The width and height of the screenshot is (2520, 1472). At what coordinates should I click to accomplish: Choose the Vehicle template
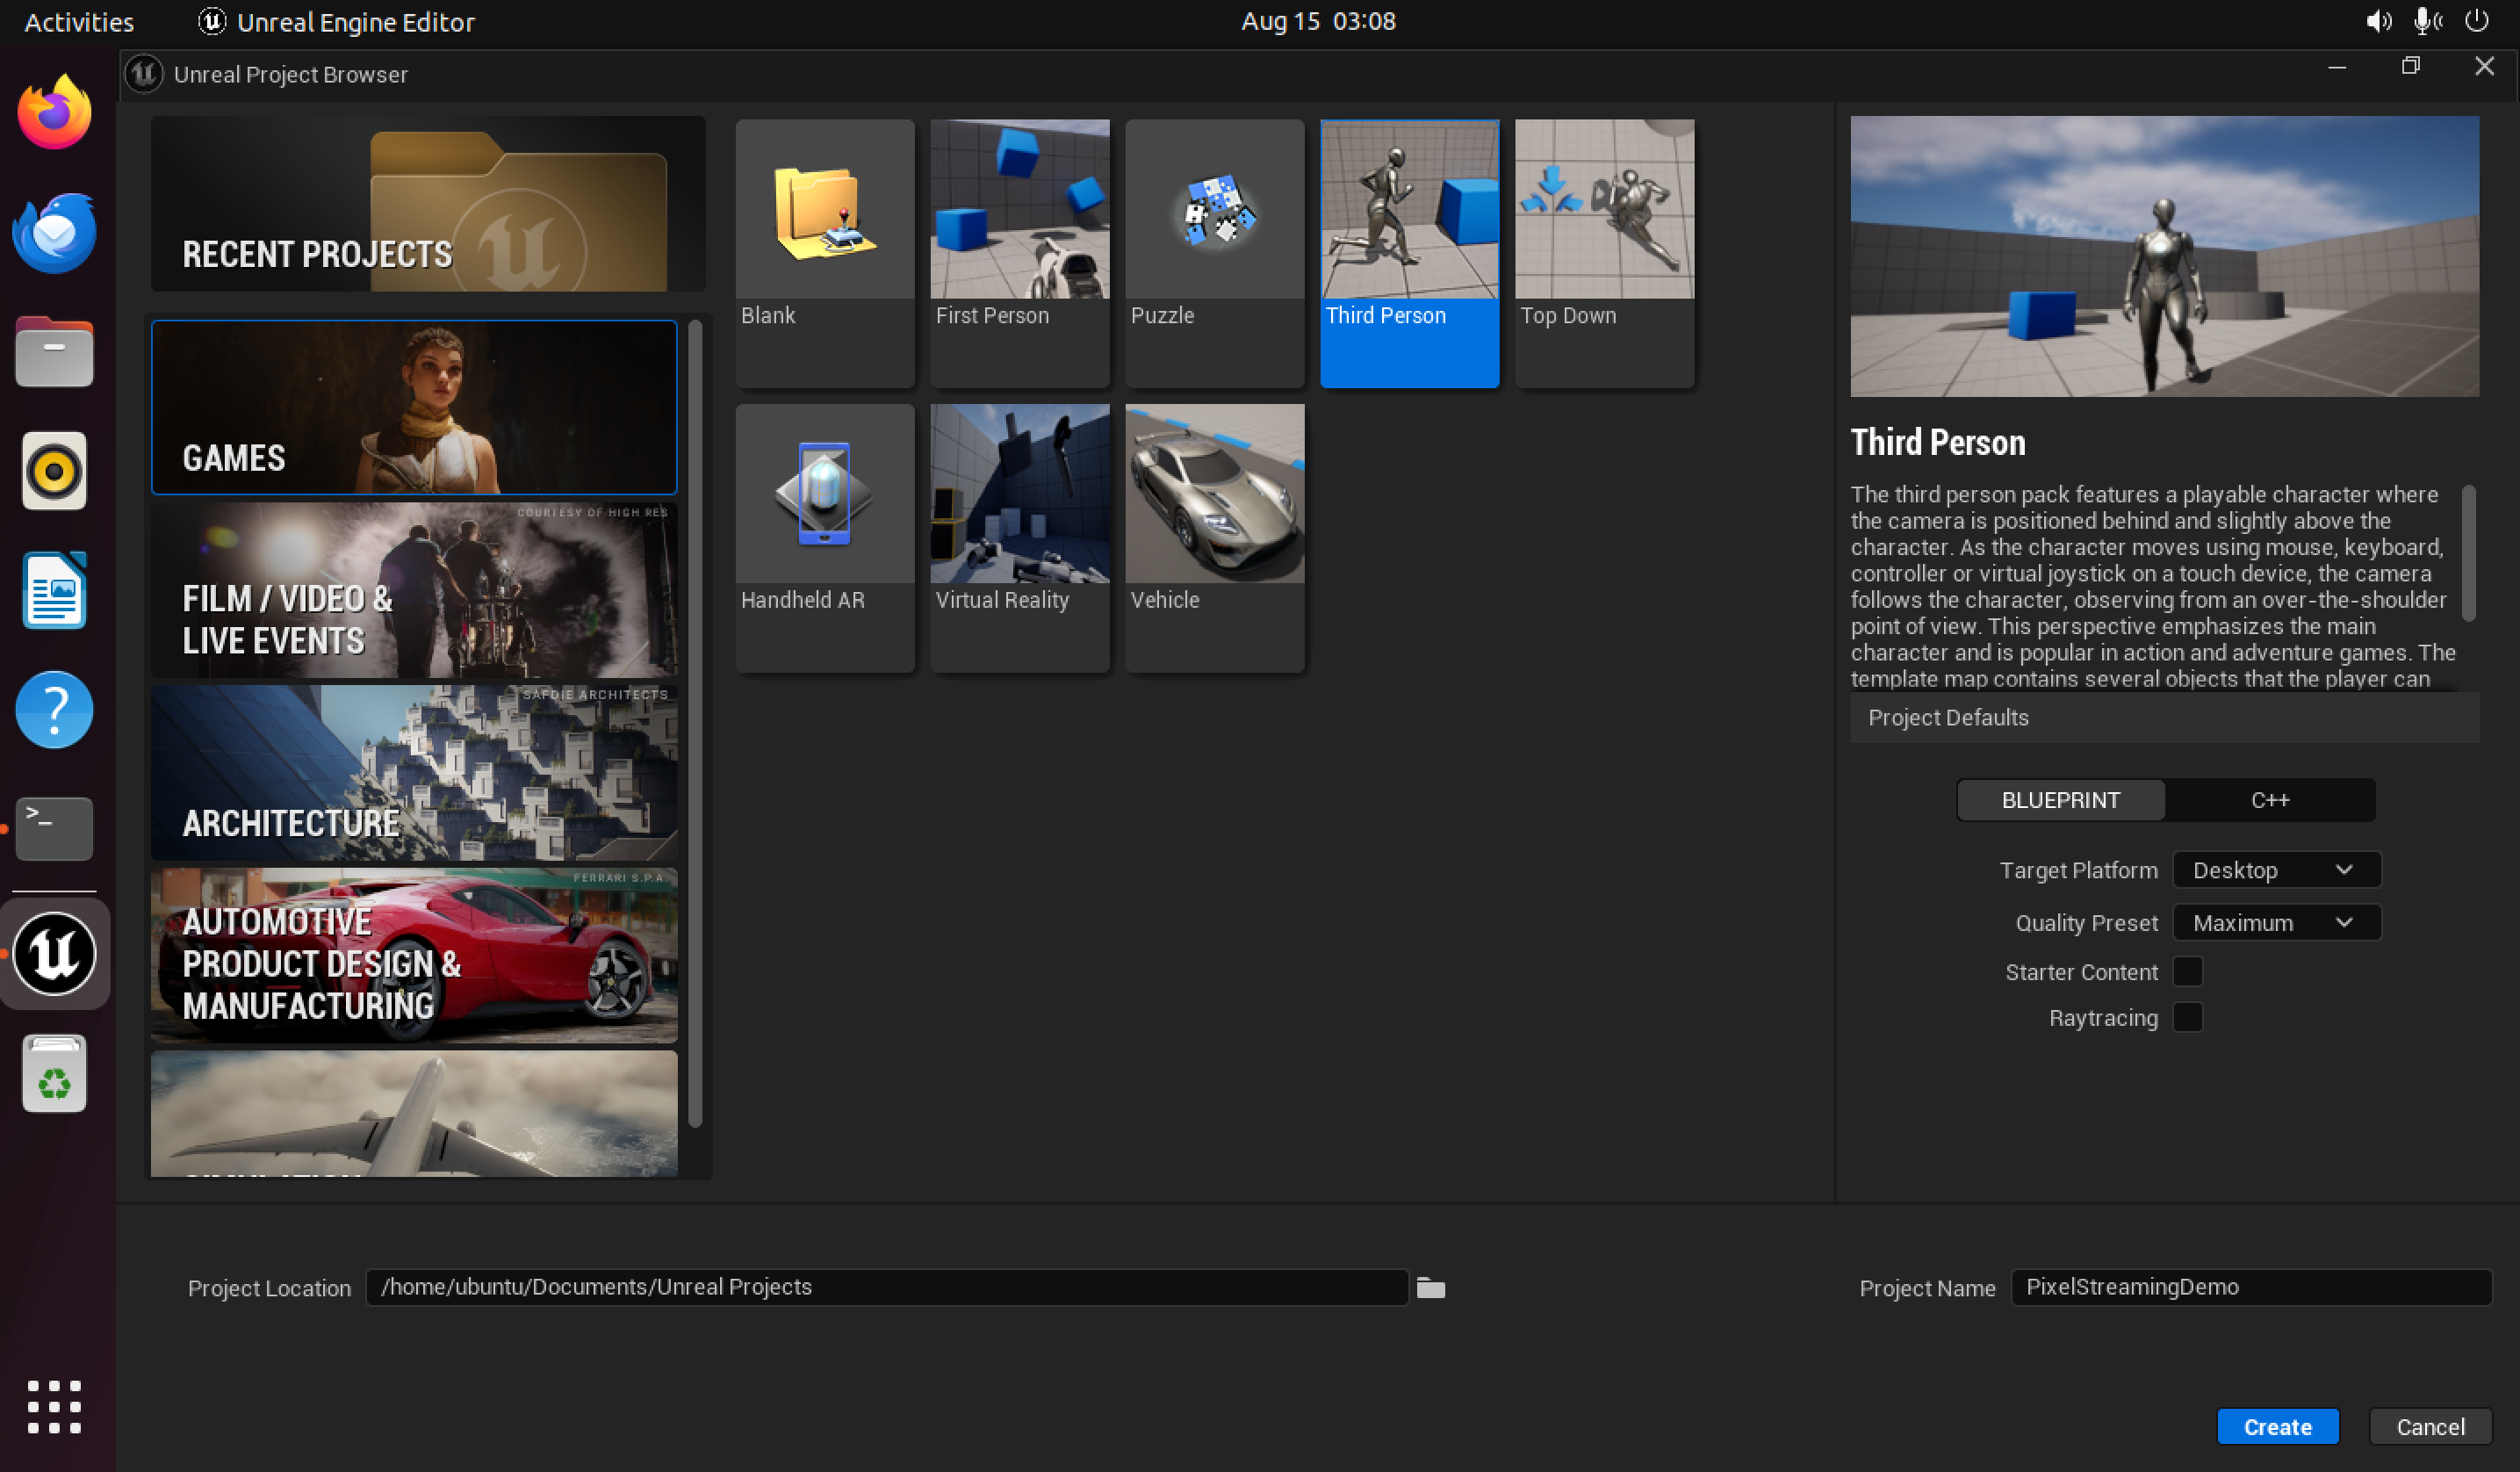(1214, 538)
